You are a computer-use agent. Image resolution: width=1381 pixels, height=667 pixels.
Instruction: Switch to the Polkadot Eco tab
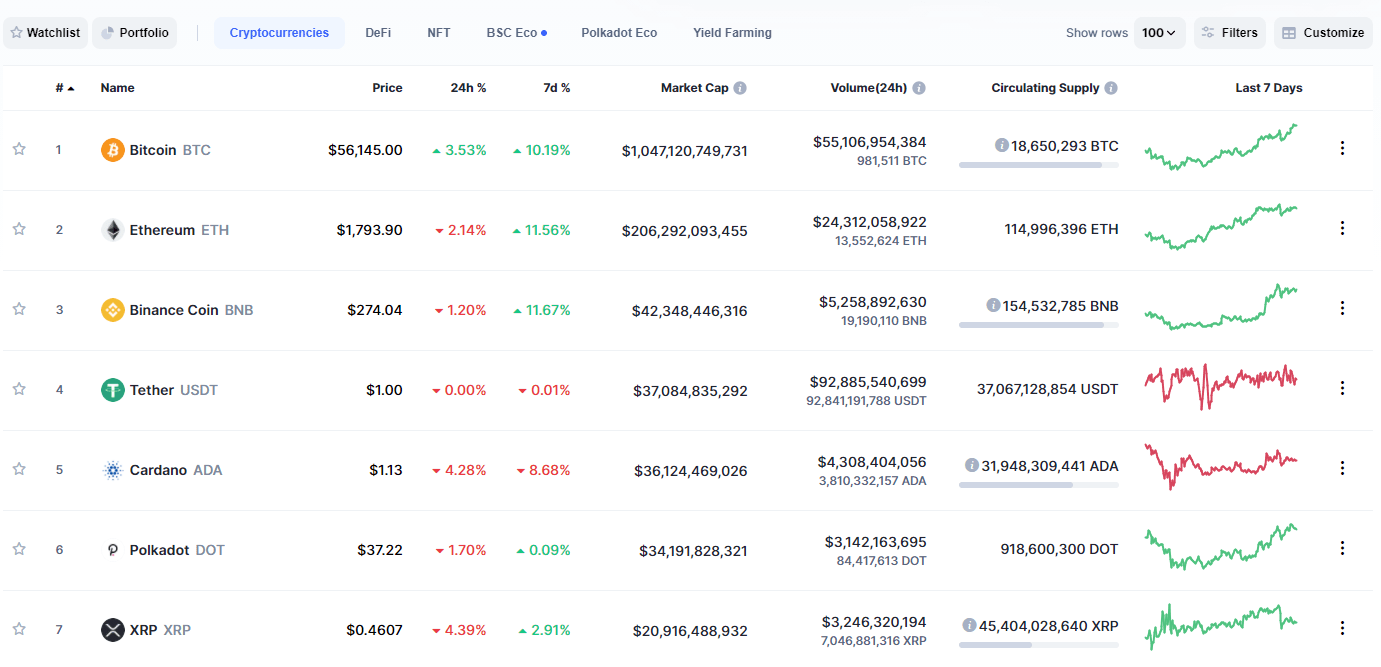coord(619,33)
